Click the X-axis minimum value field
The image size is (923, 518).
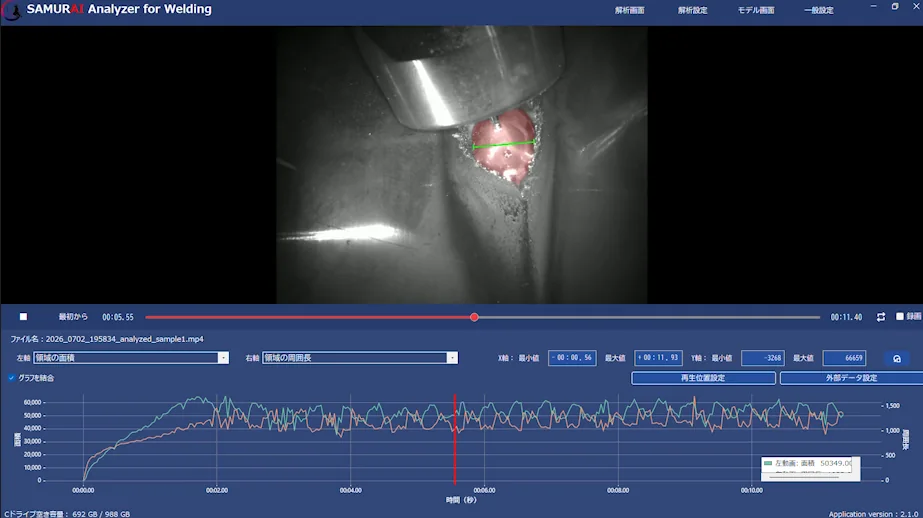click(572, 358)
